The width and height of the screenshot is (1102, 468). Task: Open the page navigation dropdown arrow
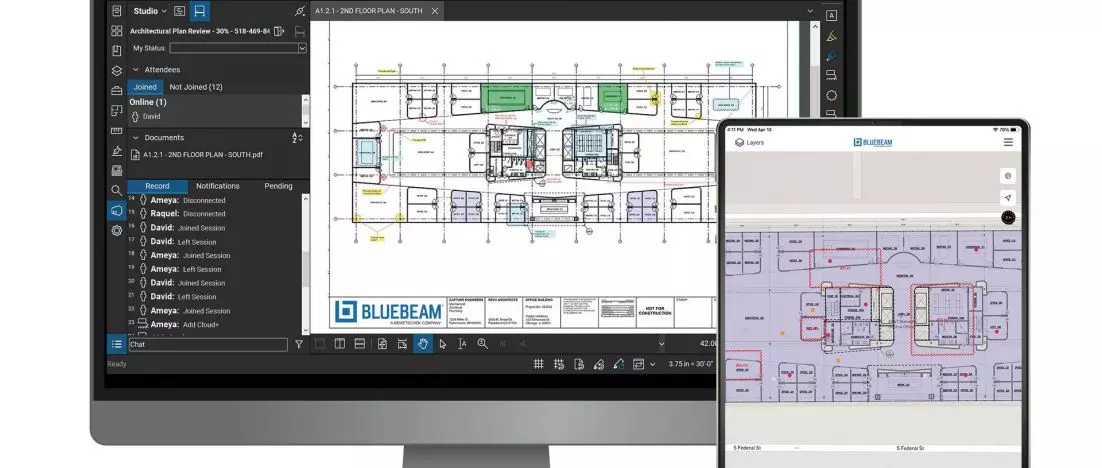661,344
